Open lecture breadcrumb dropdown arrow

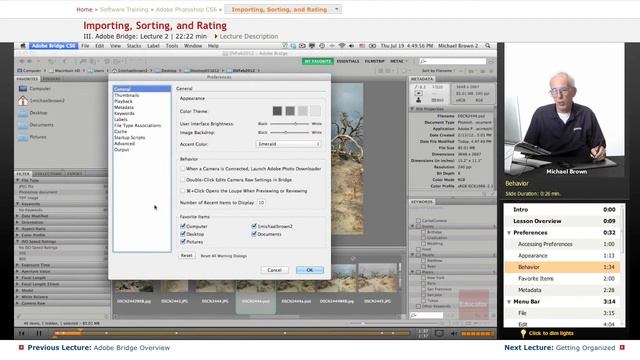337,9
